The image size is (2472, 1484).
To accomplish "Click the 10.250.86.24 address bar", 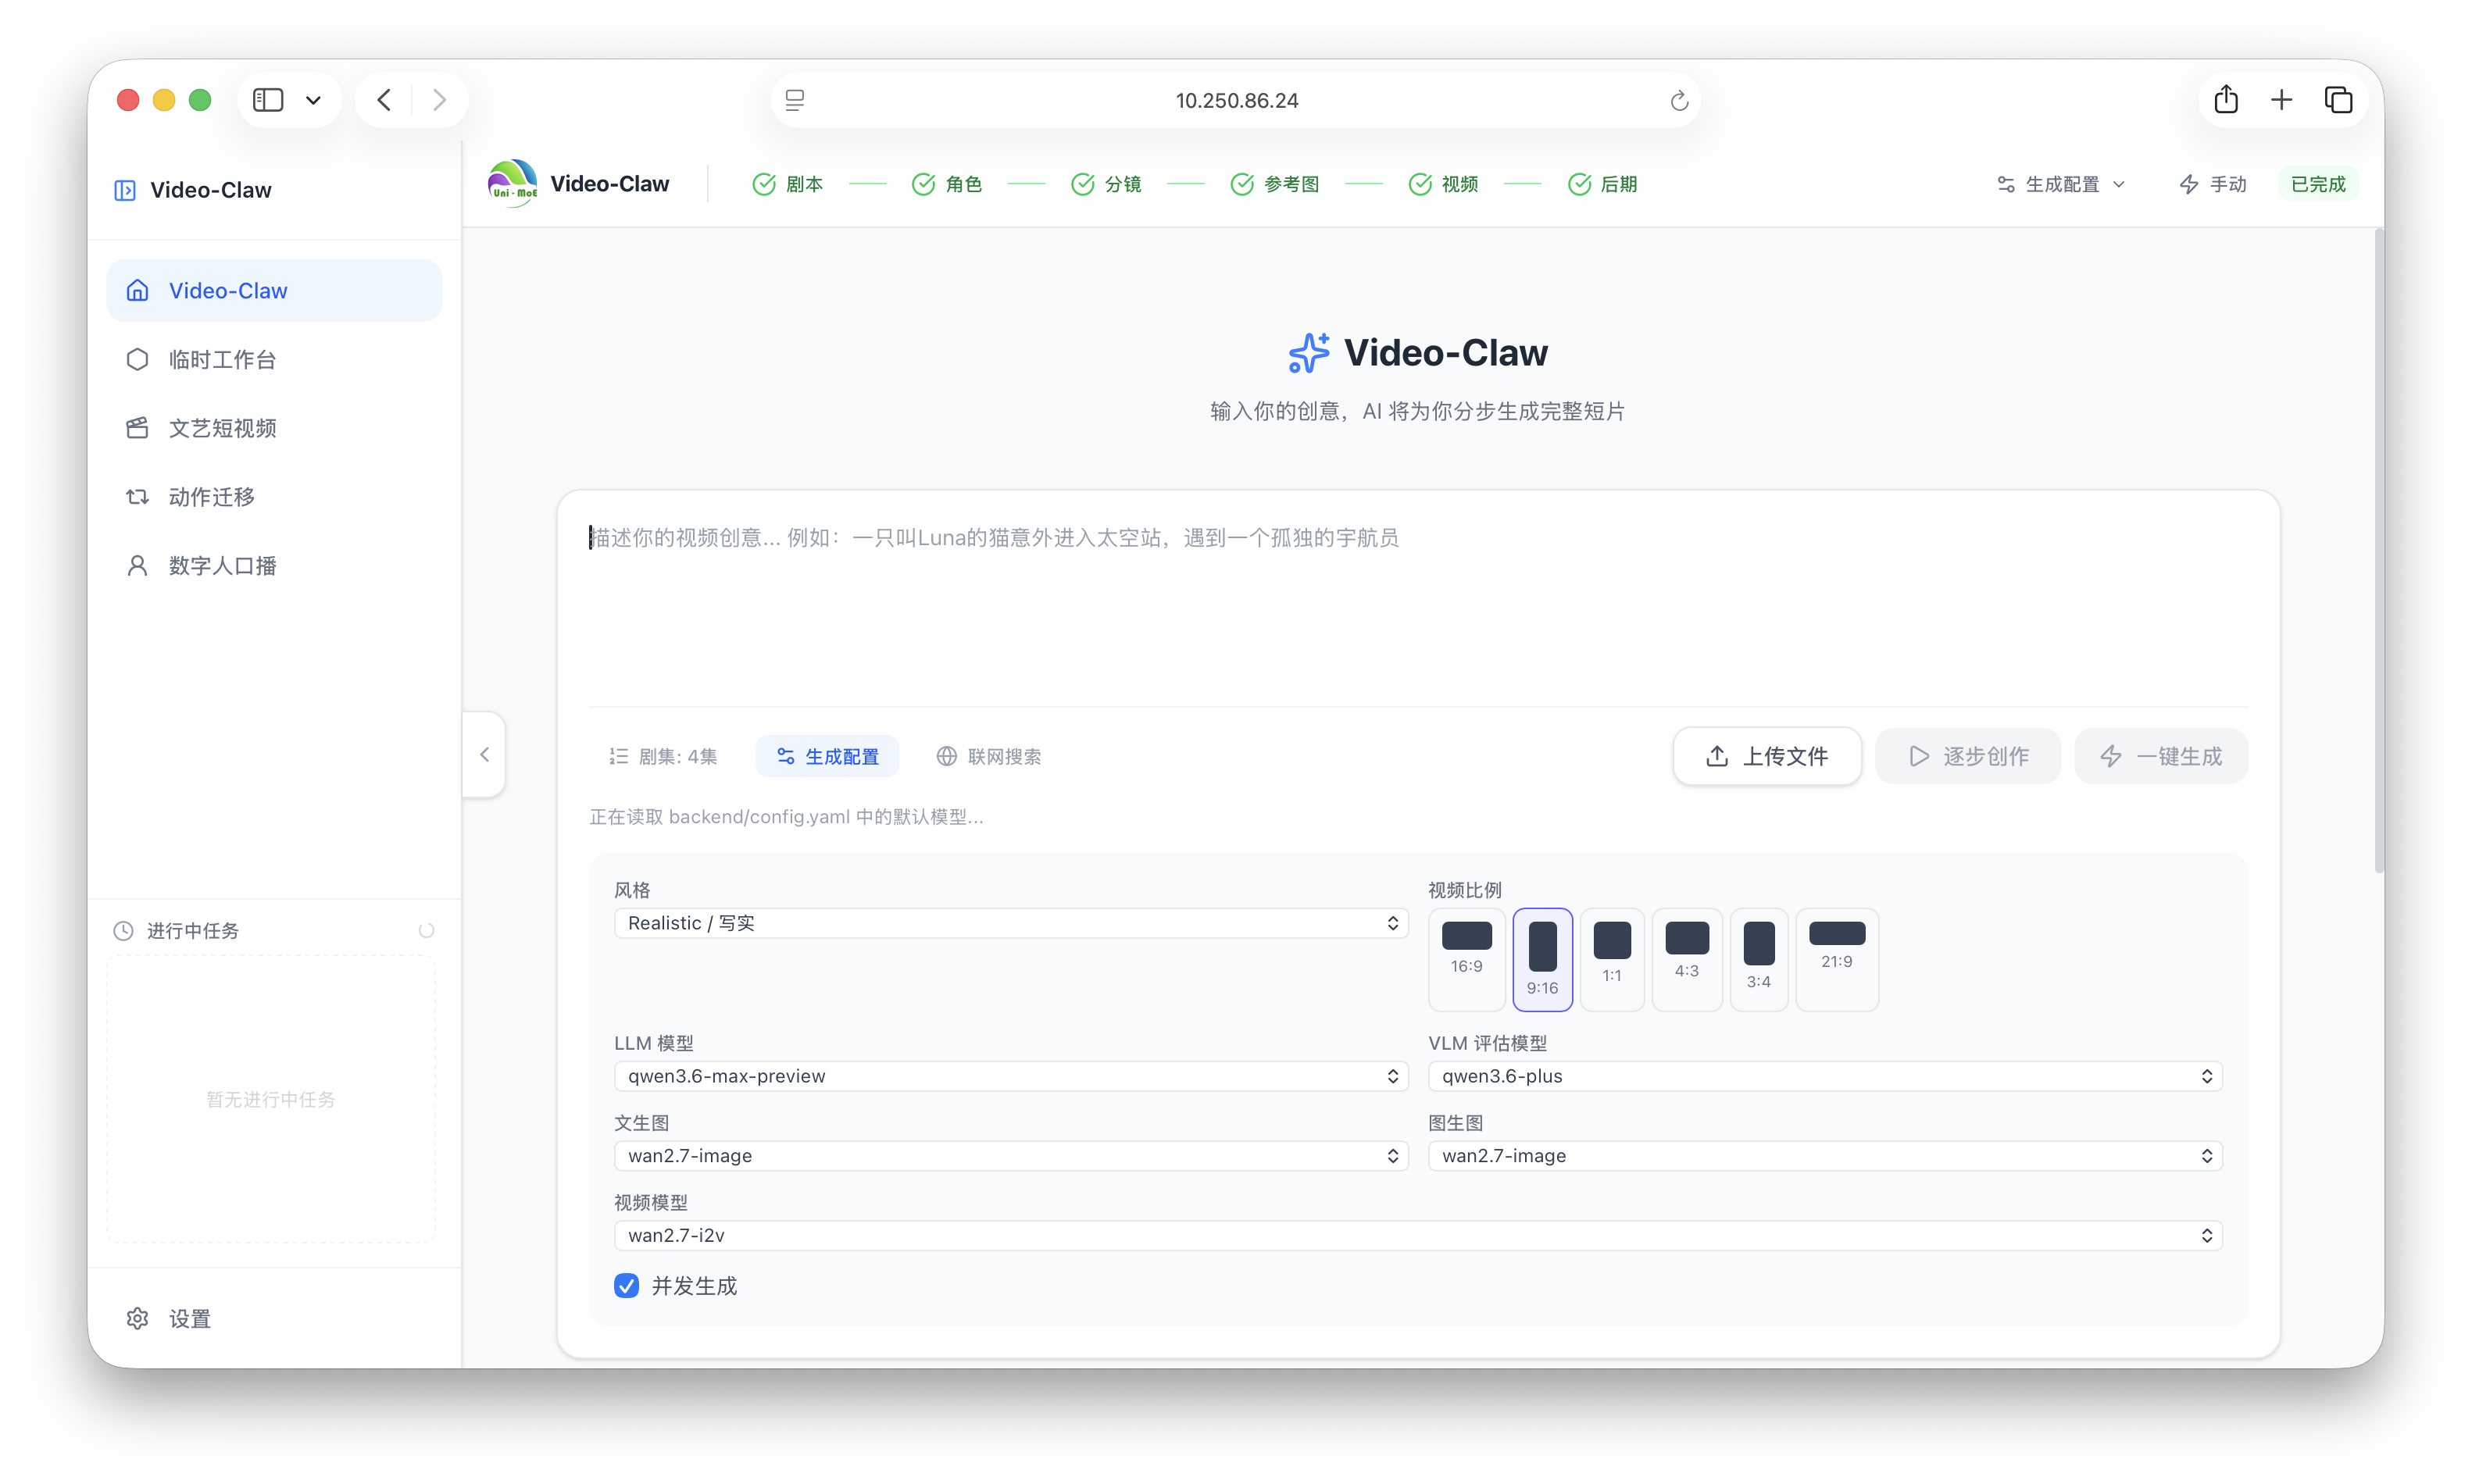I will pos(1236,100).
